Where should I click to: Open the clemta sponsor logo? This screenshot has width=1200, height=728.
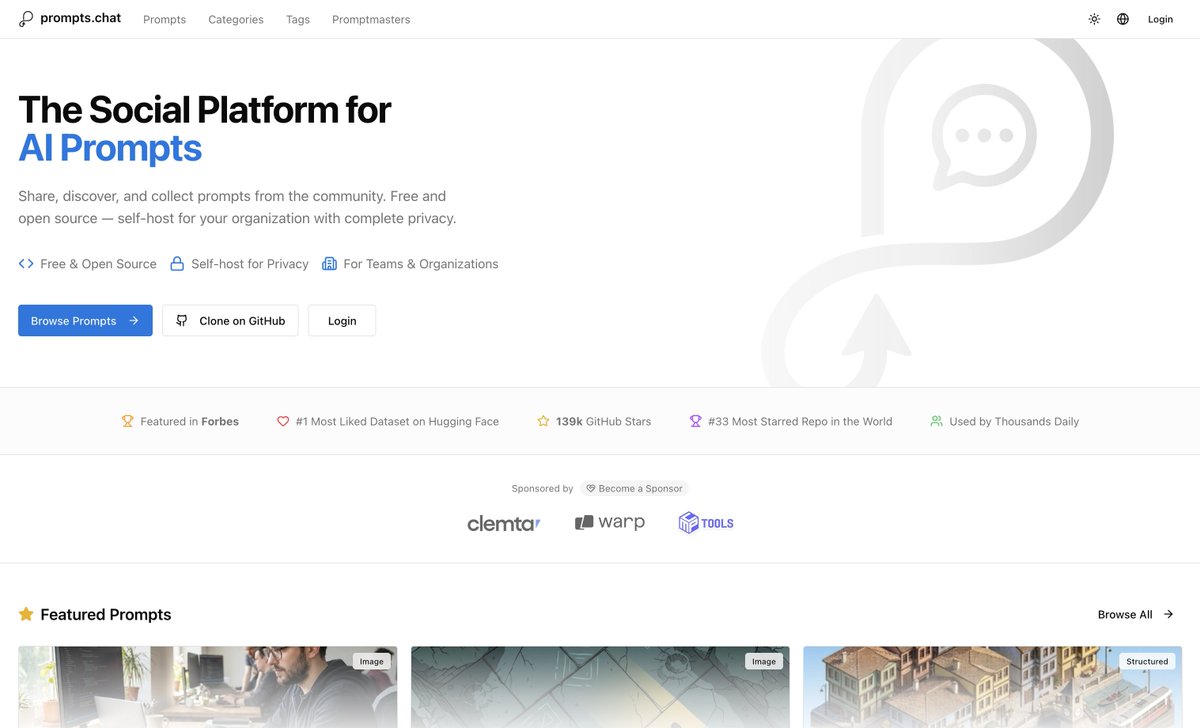[504, 523]
